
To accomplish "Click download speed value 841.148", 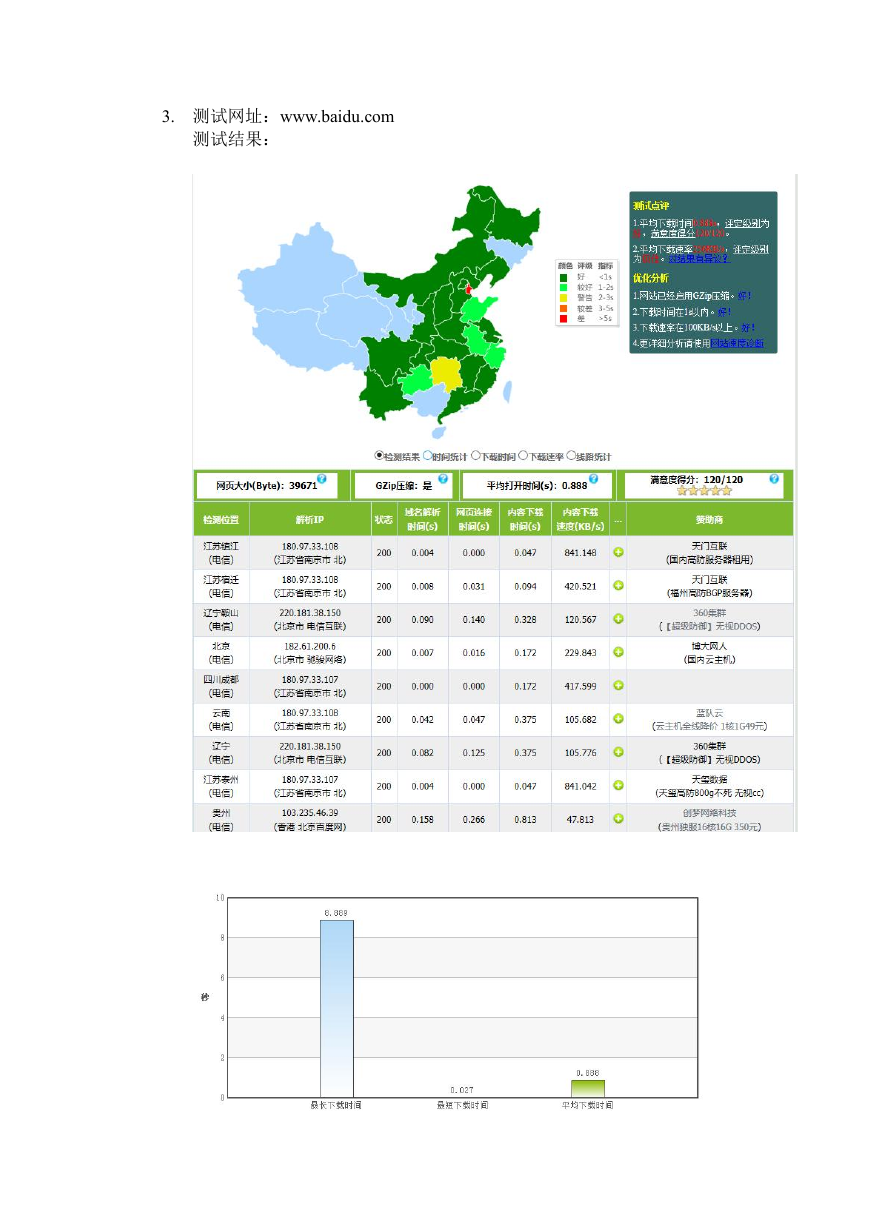I will point(580,553).
